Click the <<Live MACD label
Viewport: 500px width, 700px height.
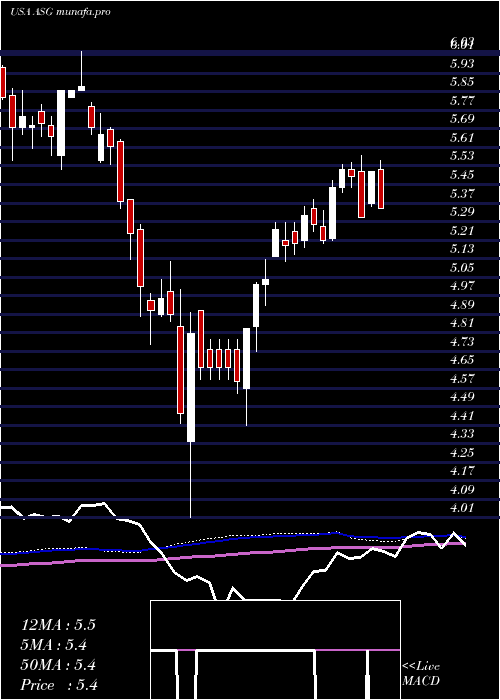421,674
